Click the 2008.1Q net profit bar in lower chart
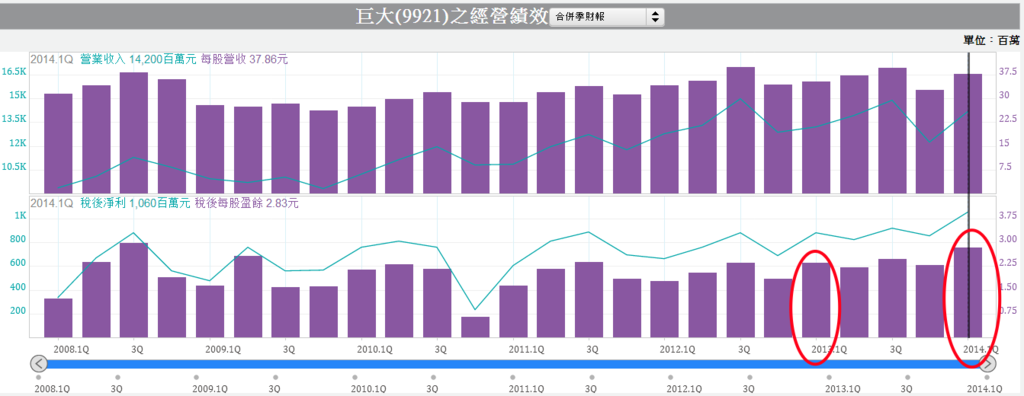The height and width of the screenshot is (396, 1024). (58, 318)
